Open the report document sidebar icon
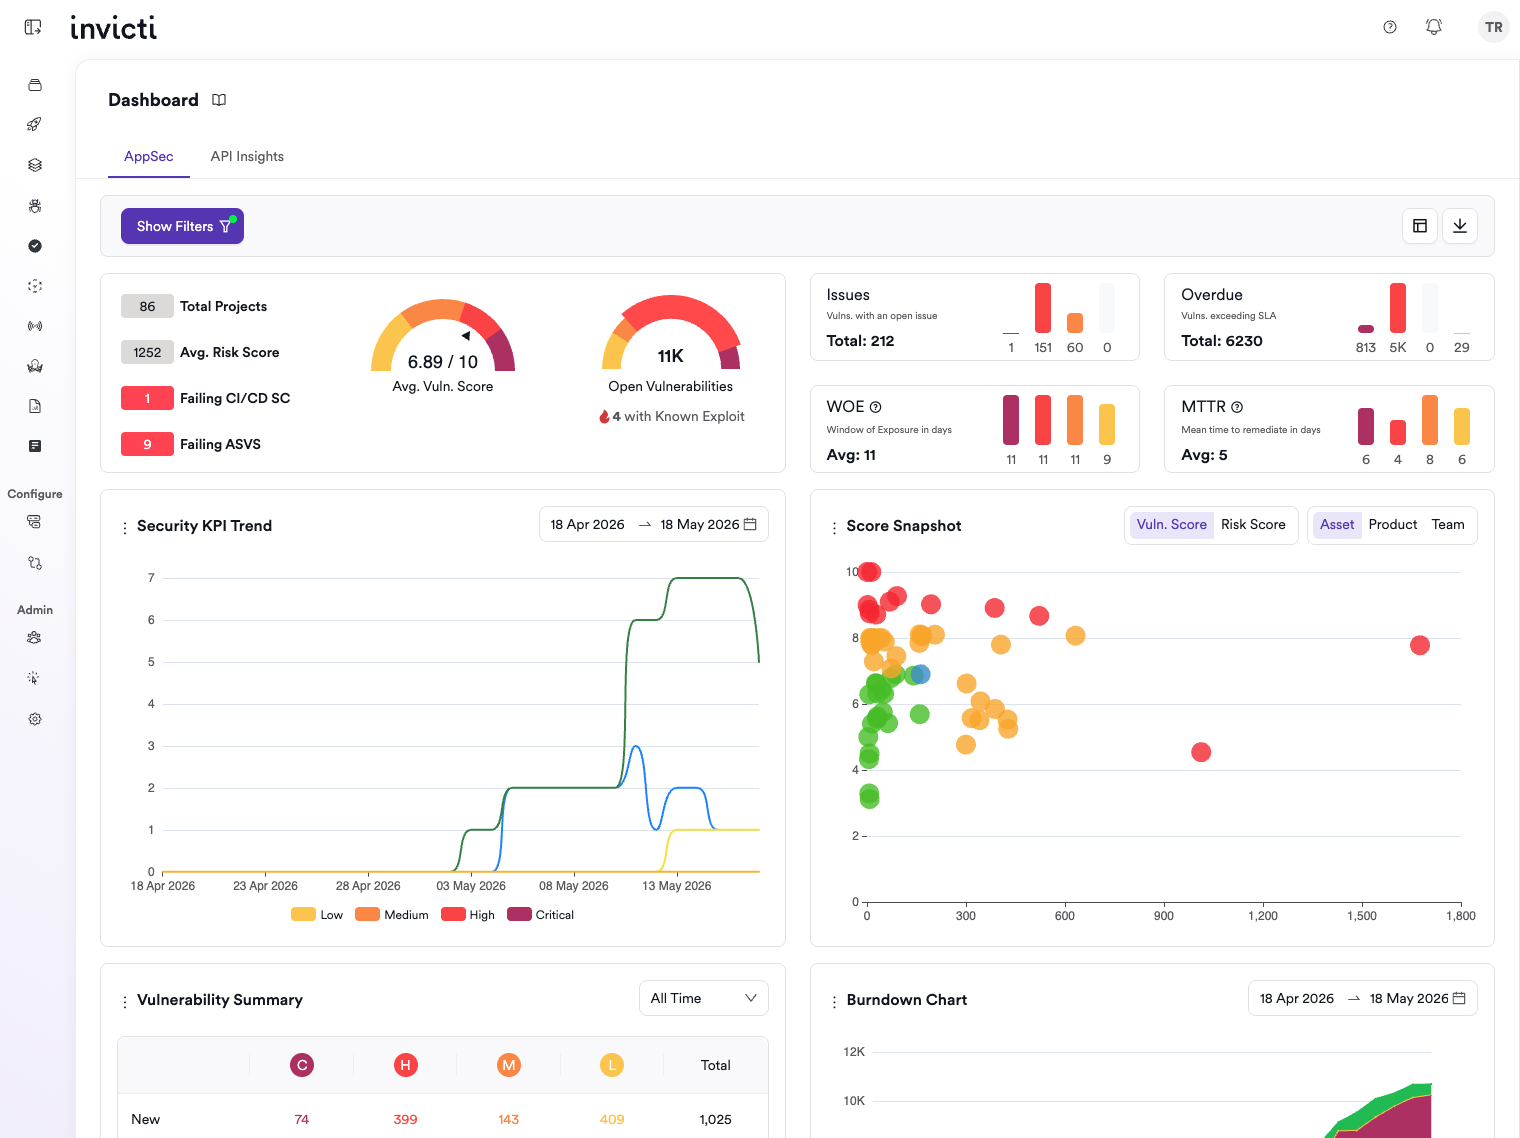Viewport: 1520px width, 1138px height. pos(35,406)
